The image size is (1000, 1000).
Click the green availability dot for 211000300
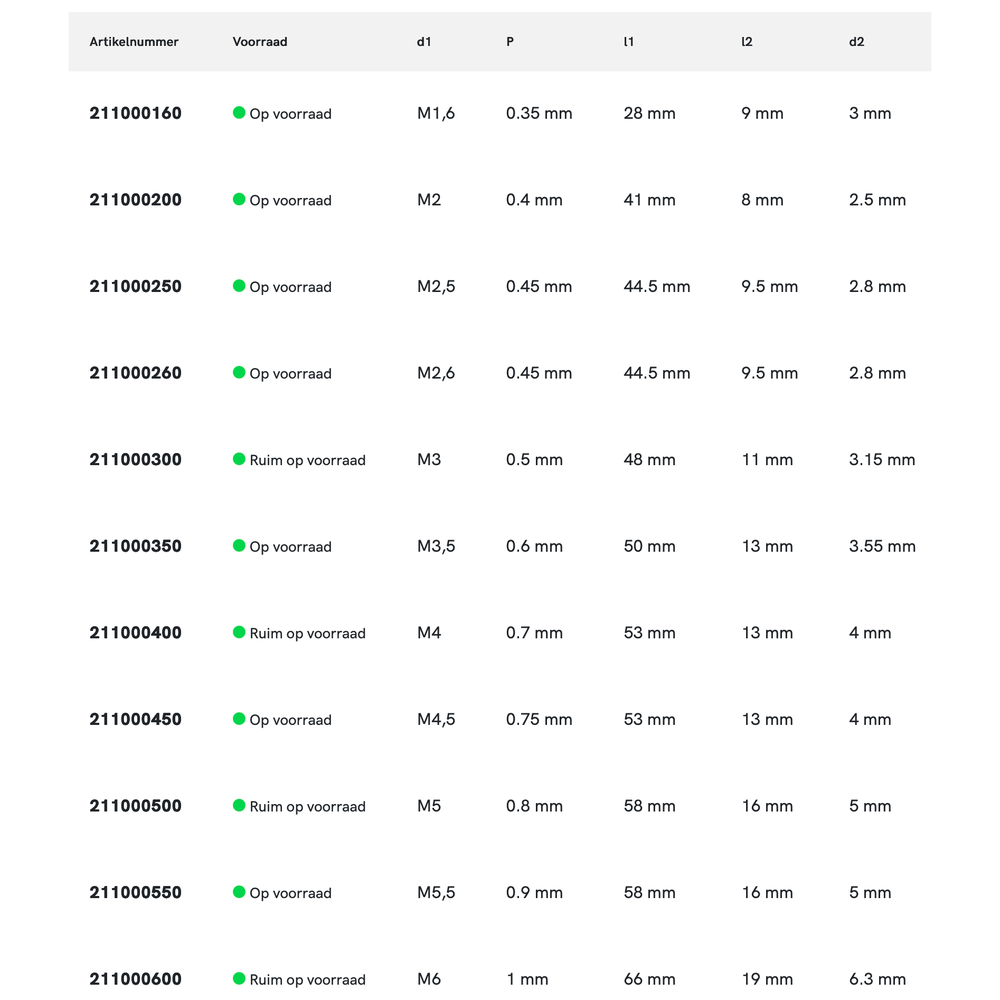[239, 459]
